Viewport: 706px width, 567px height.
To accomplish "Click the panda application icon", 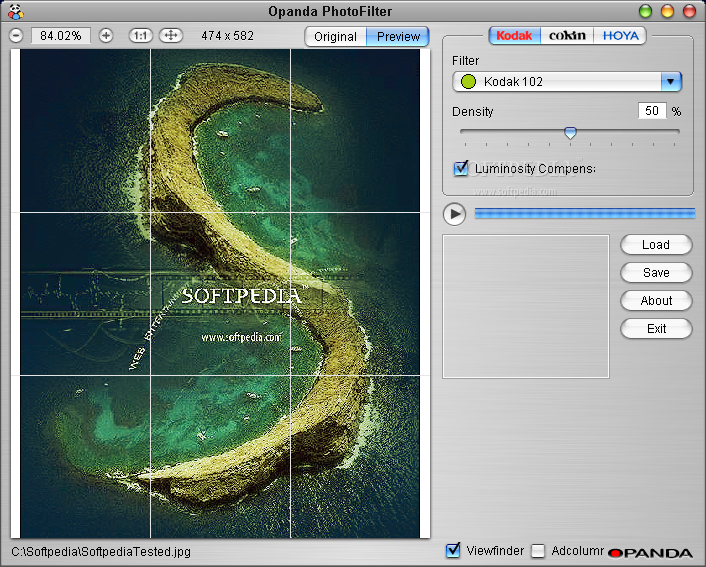I will click(15, 12).
